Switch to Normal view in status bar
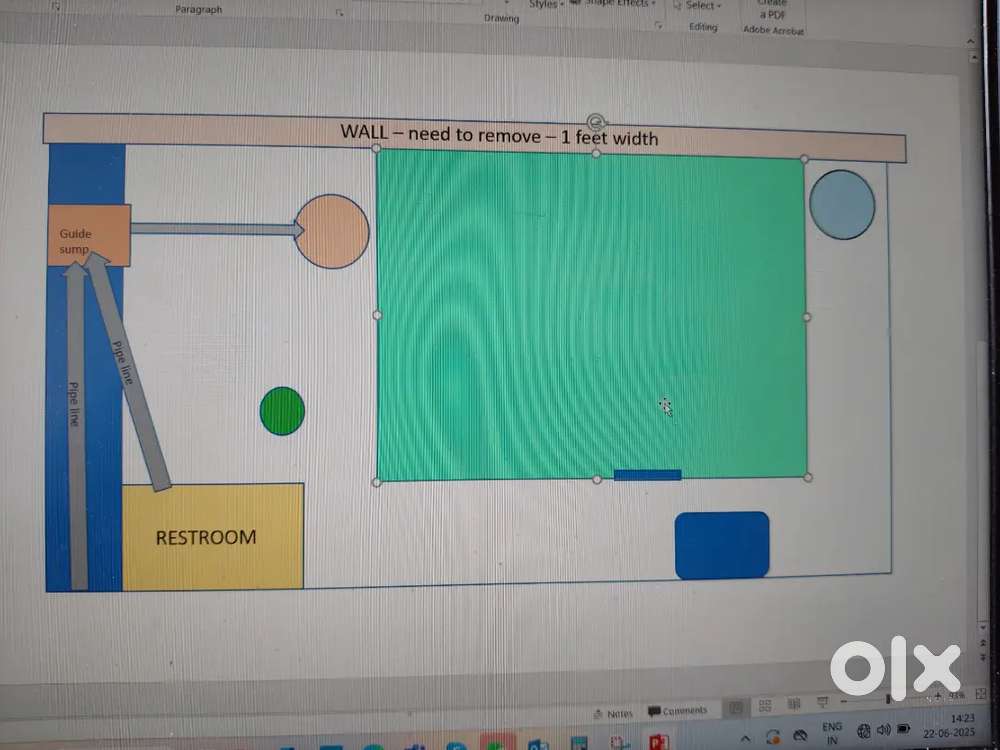Screen dimensions: 1000x750 [736, 706]
